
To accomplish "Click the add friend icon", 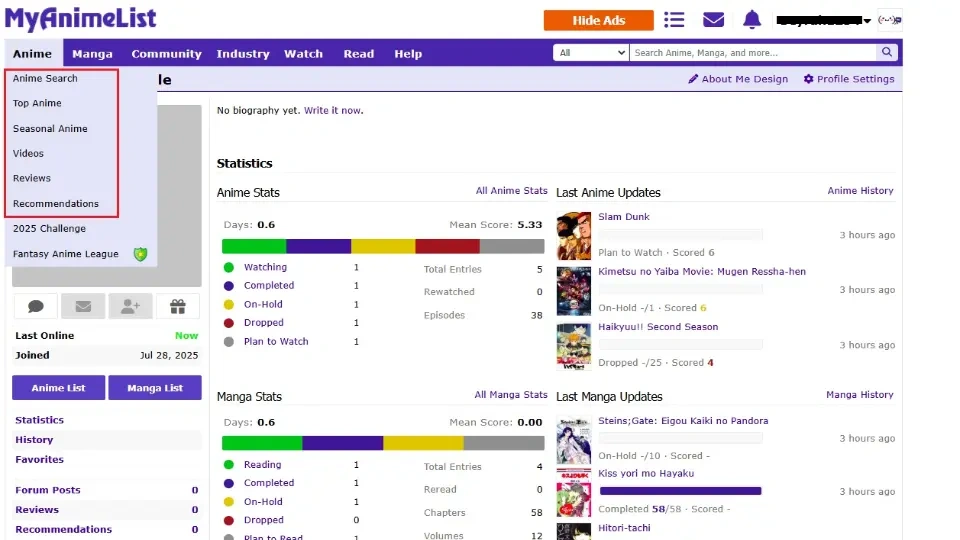I will point(130,306).
